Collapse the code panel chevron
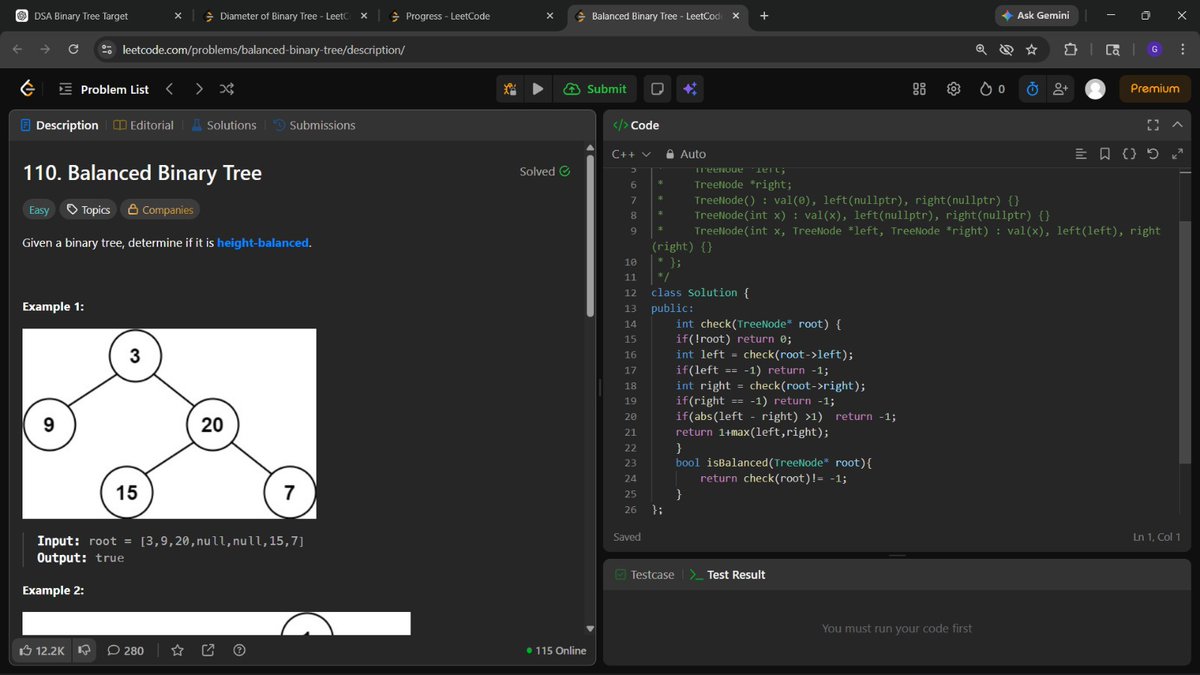Screen dimensions: 1200x675 point(1177,125)
